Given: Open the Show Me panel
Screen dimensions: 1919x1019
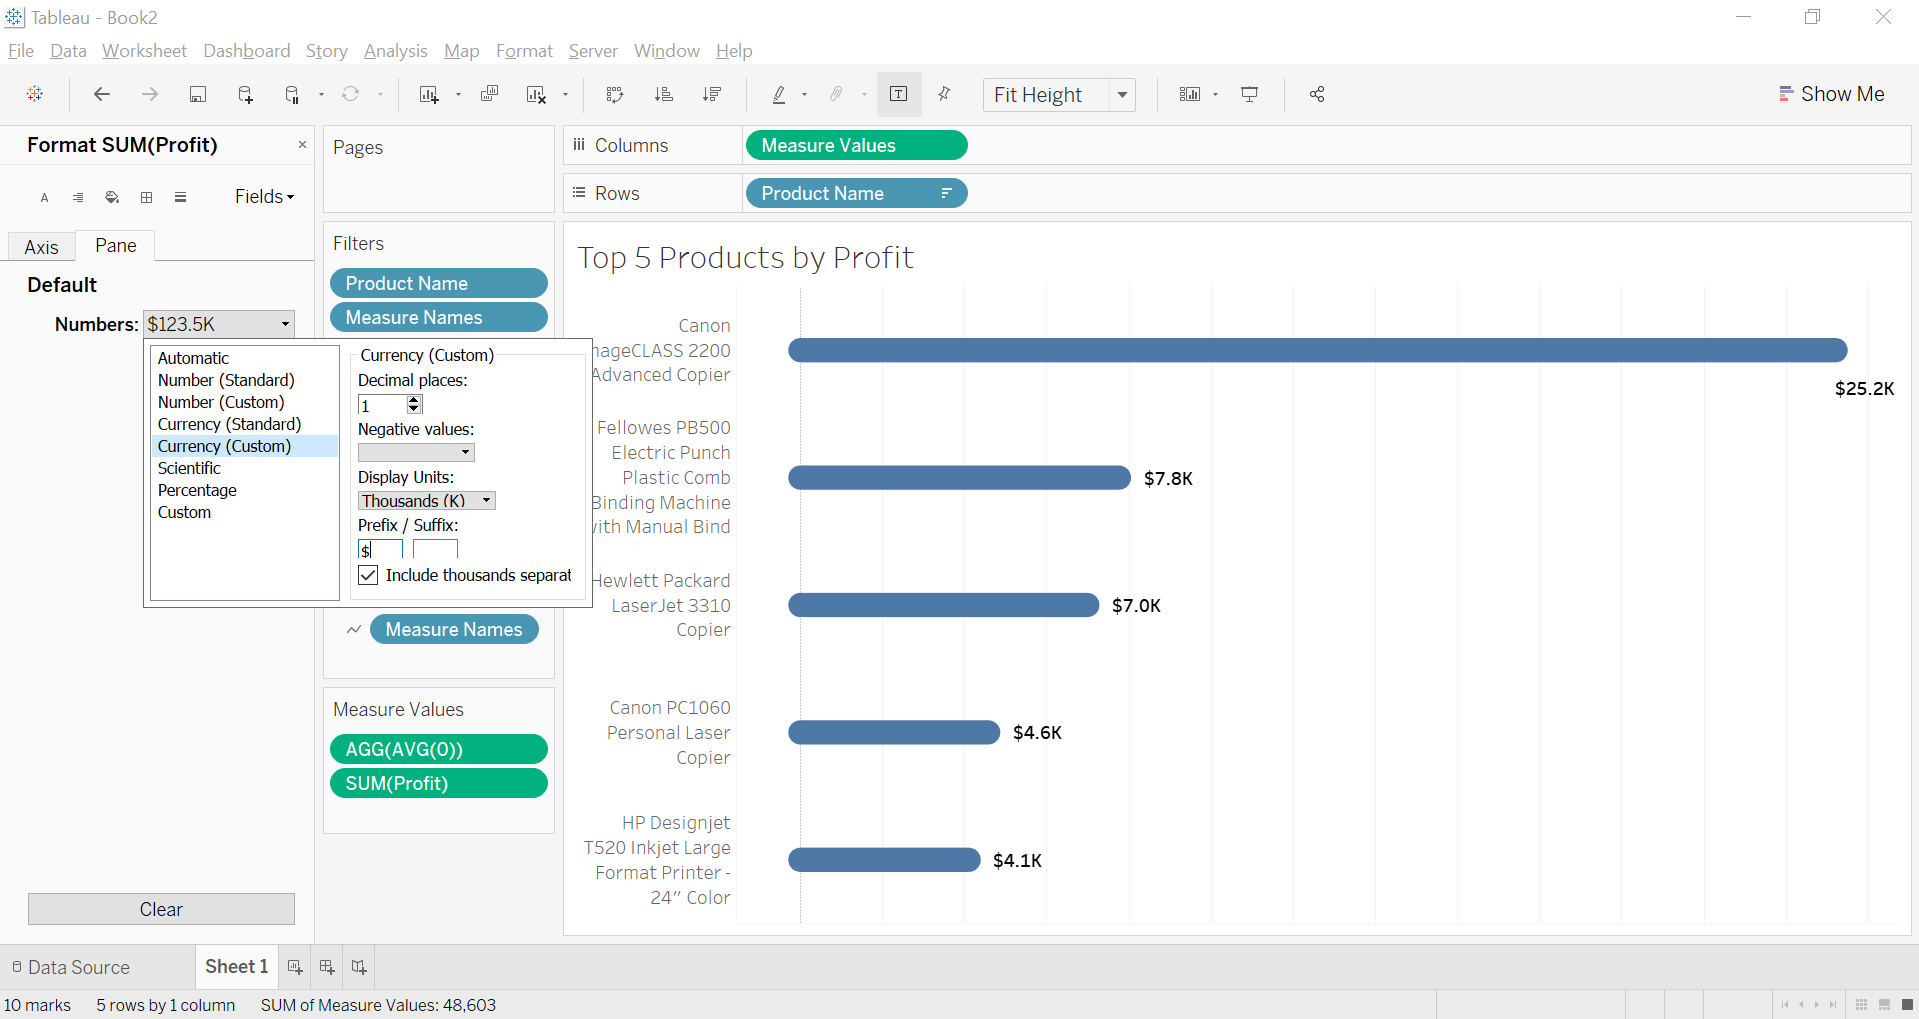Looking at the screenshot, I should click(x=1831, y=94).
